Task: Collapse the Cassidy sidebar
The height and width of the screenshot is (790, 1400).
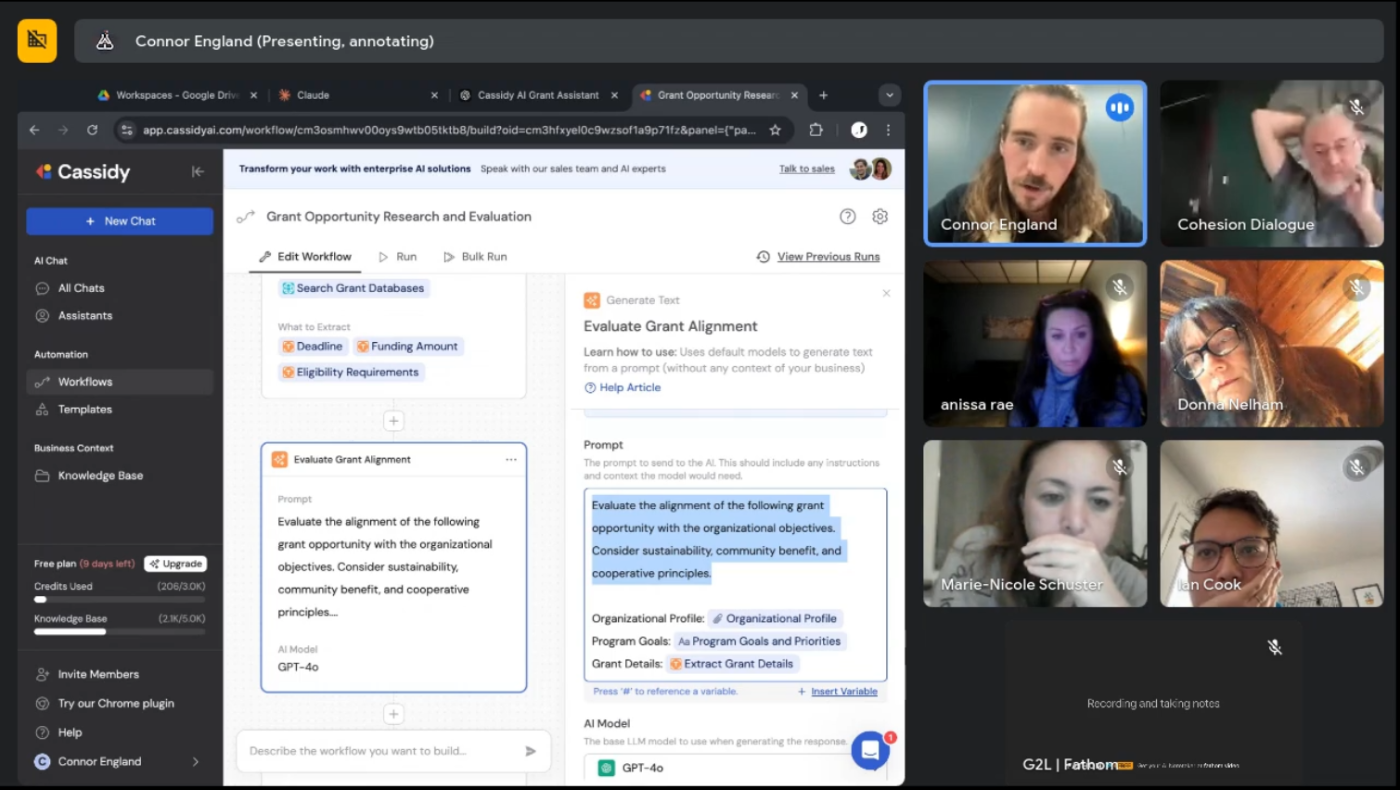Action: 198,172
